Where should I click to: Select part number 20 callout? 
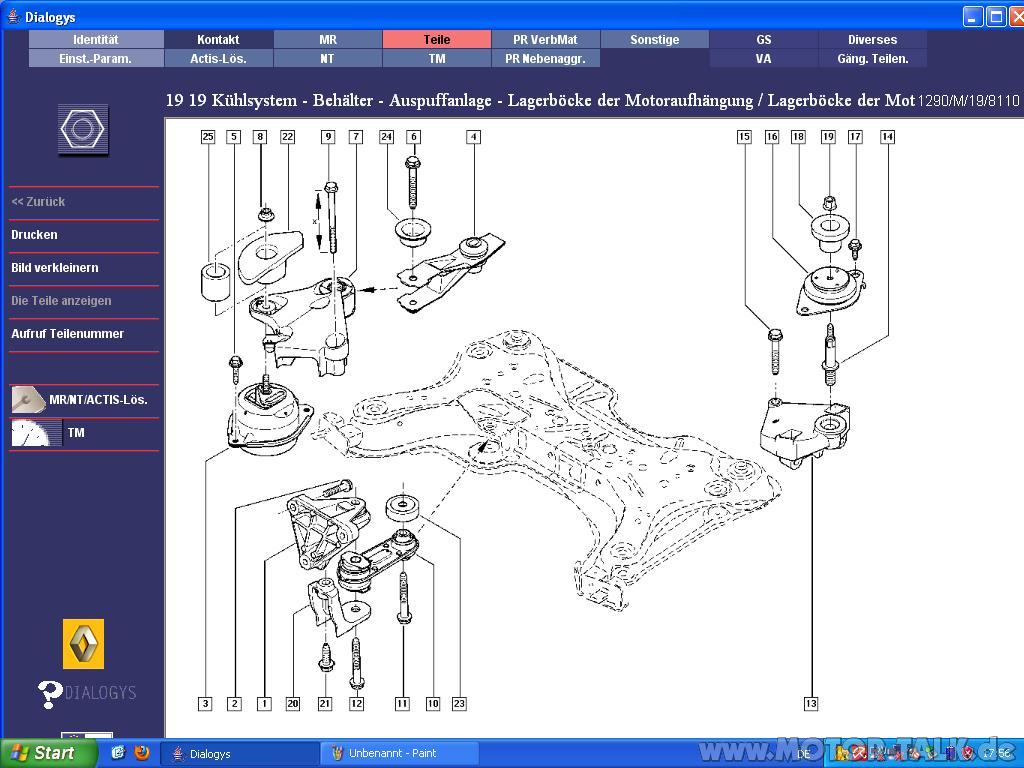293,703
